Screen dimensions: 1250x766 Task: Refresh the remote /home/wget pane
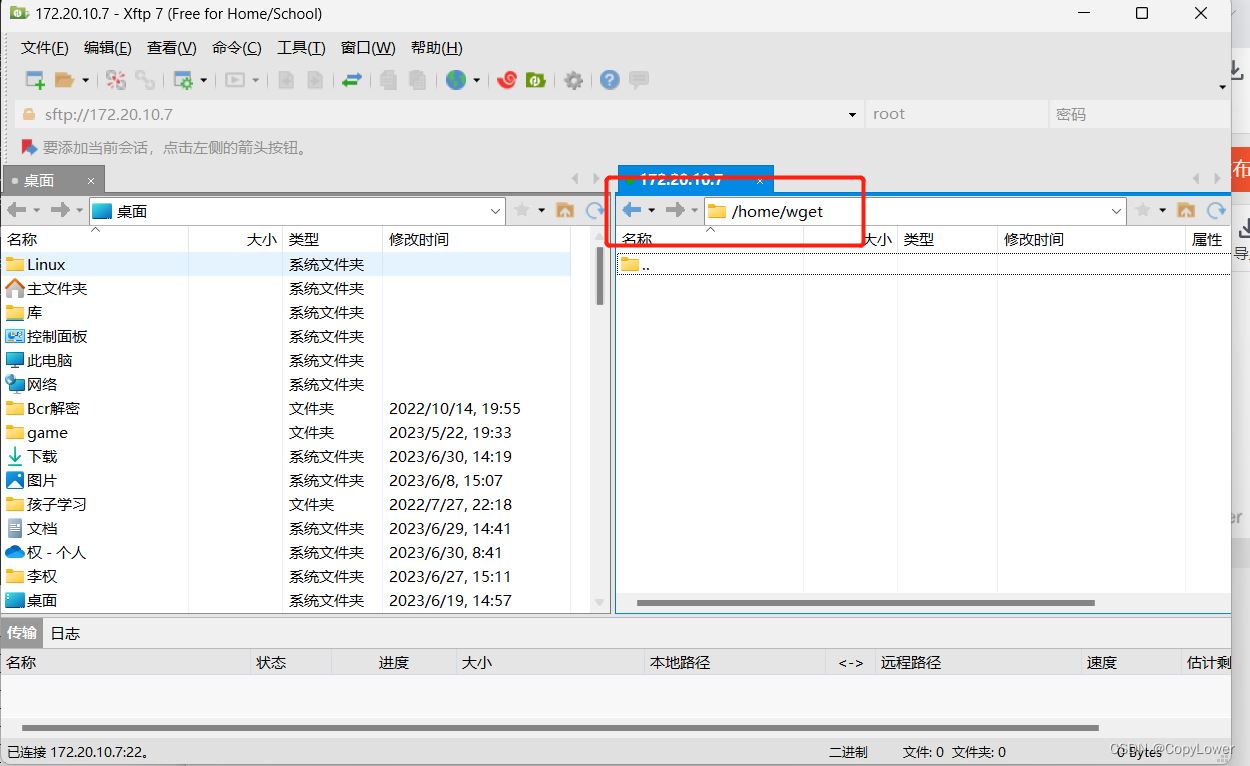coord(1216,210)
